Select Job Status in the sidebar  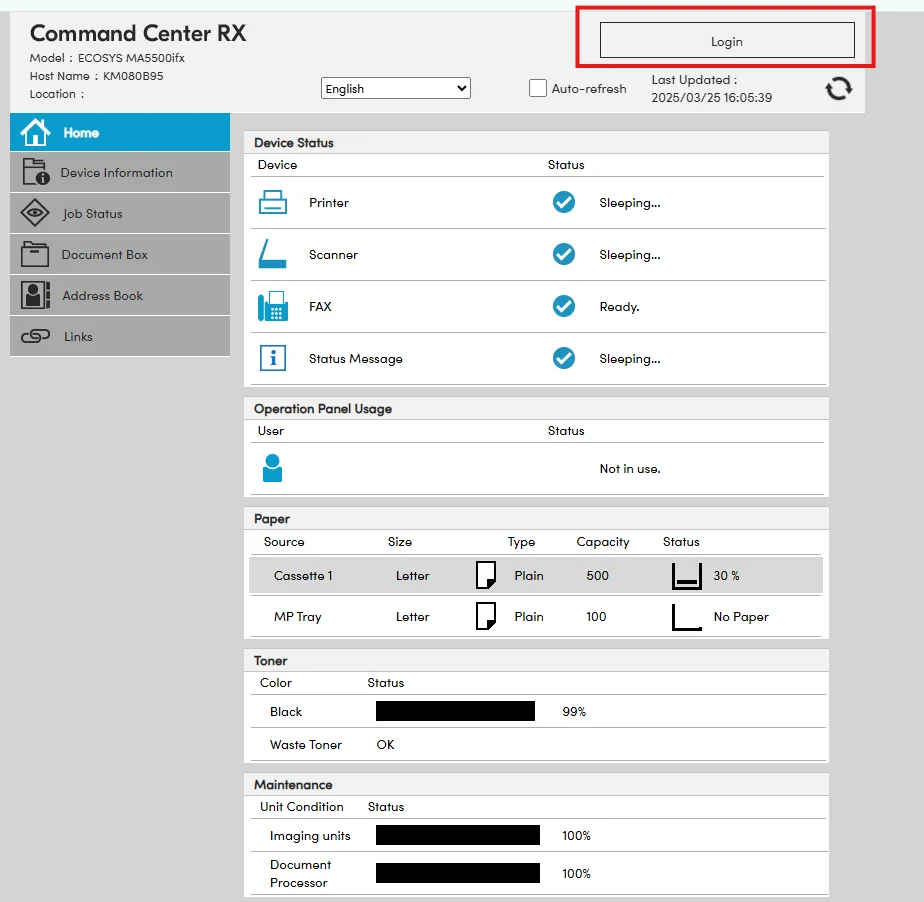pyautogui.click(x=92, y=213)
